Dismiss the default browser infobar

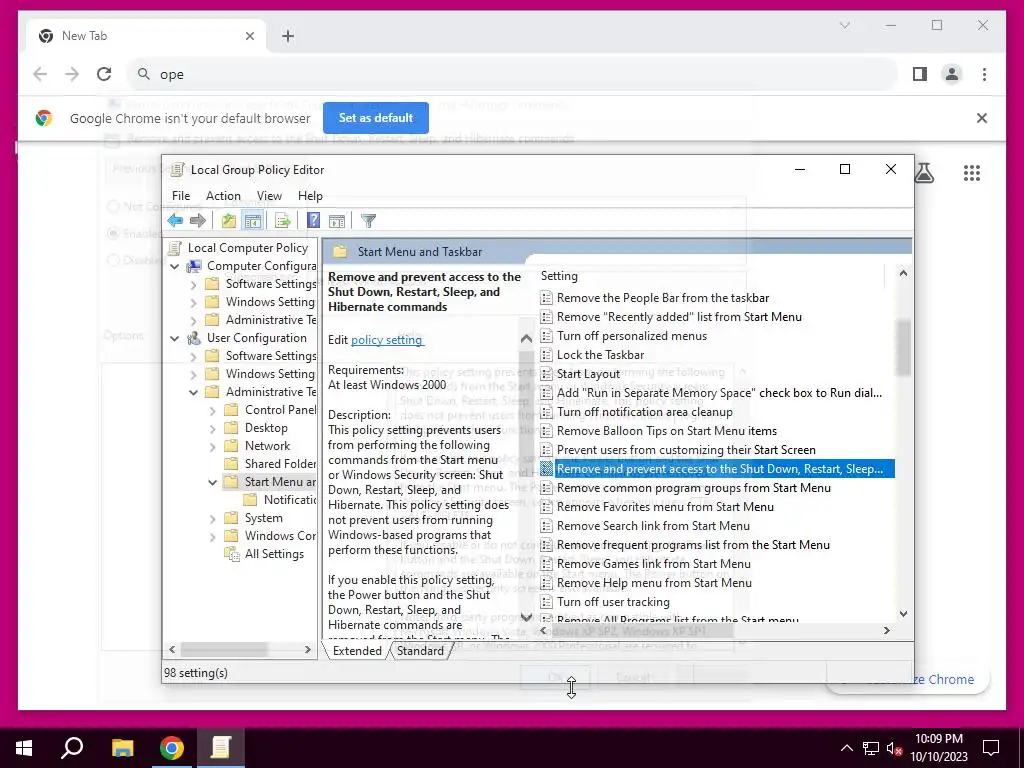point(982,118)
